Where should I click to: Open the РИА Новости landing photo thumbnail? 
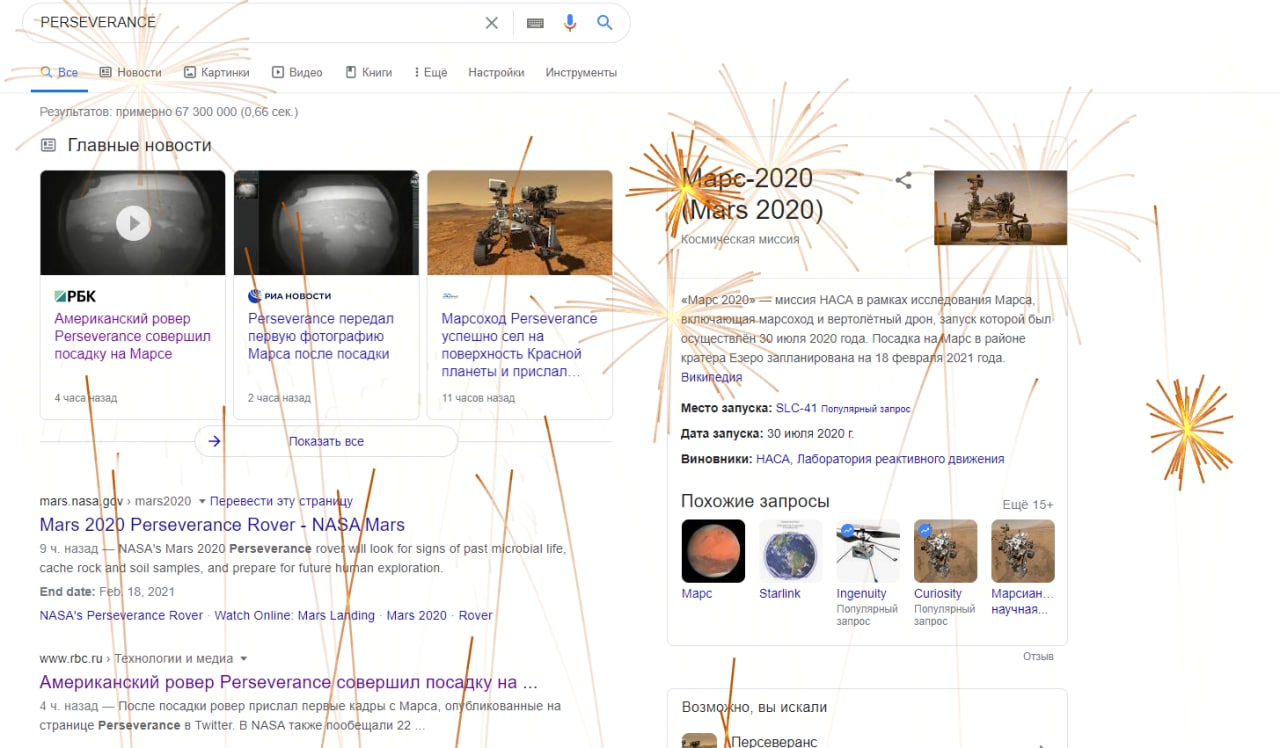coord(326,222)
